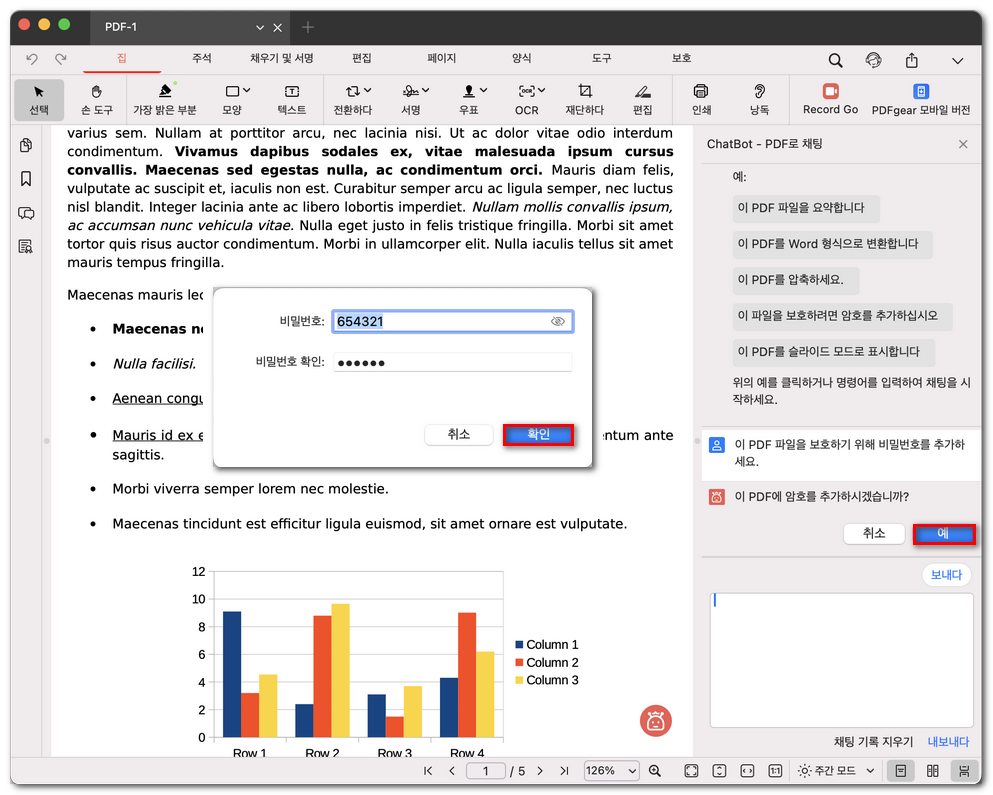
Task: Open the 126% zoom level dropdown
Action: (610, 770)
